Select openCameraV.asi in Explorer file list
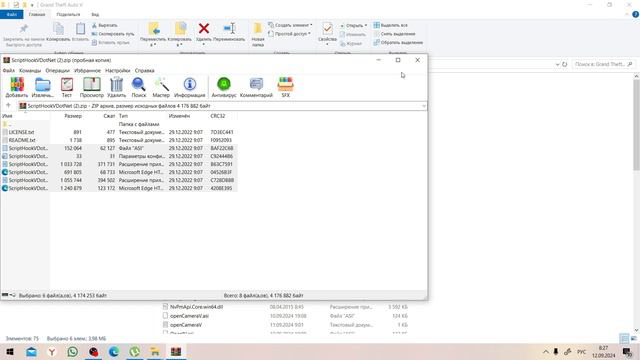Screen dimensions: 640x360 (189, 316)
